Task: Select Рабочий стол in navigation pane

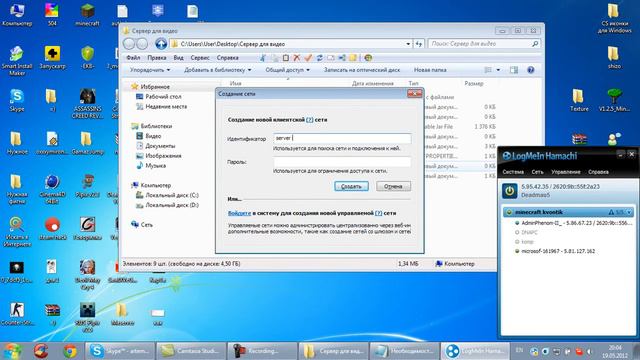Action: 158,97
